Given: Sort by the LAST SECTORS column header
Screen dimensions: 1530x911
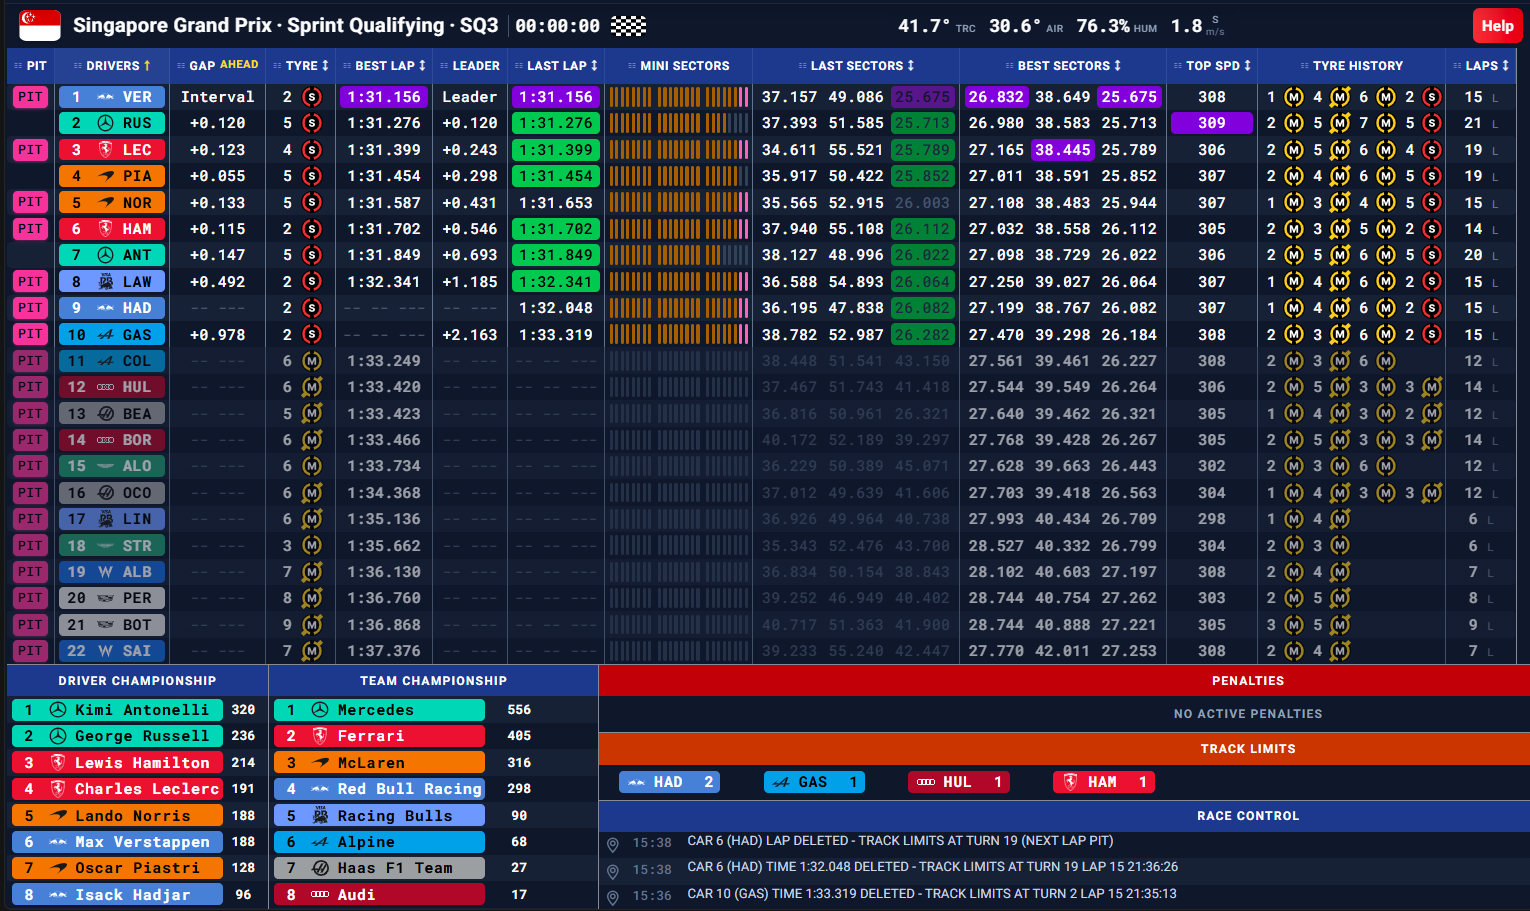Looking at the screenshot, I should pyautogui.click(x=857, y=66).
